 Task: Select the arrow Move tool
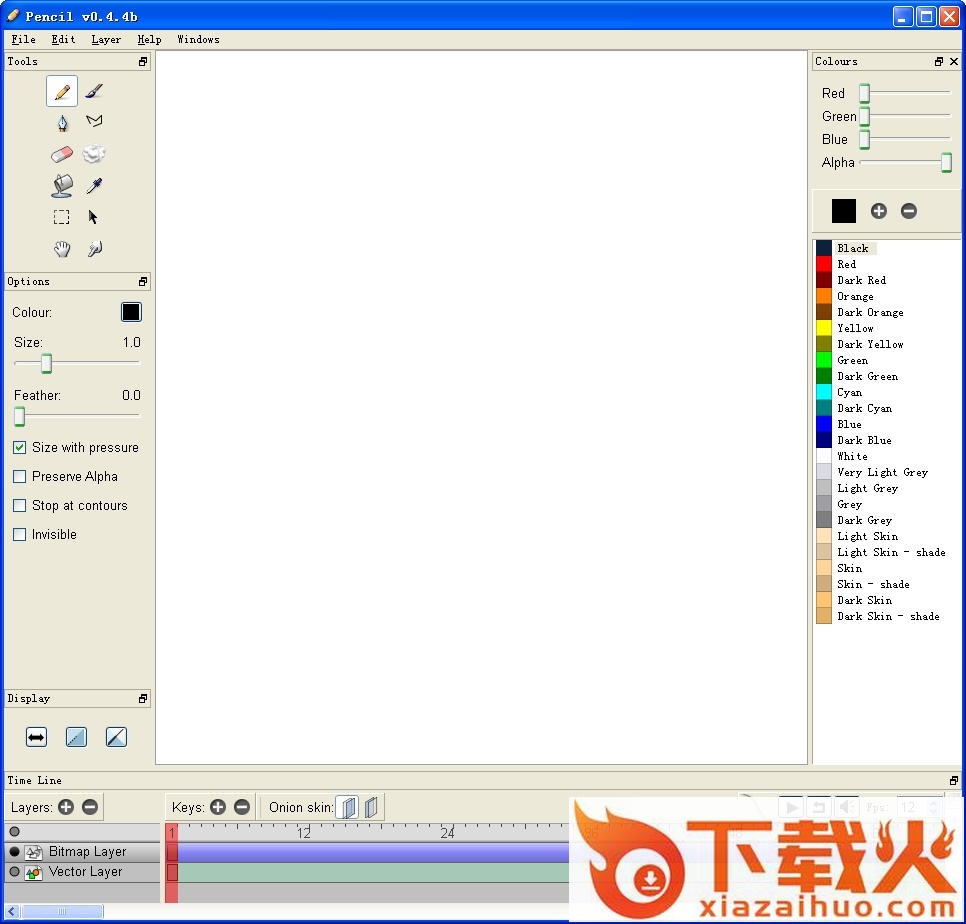coord(93,217)
